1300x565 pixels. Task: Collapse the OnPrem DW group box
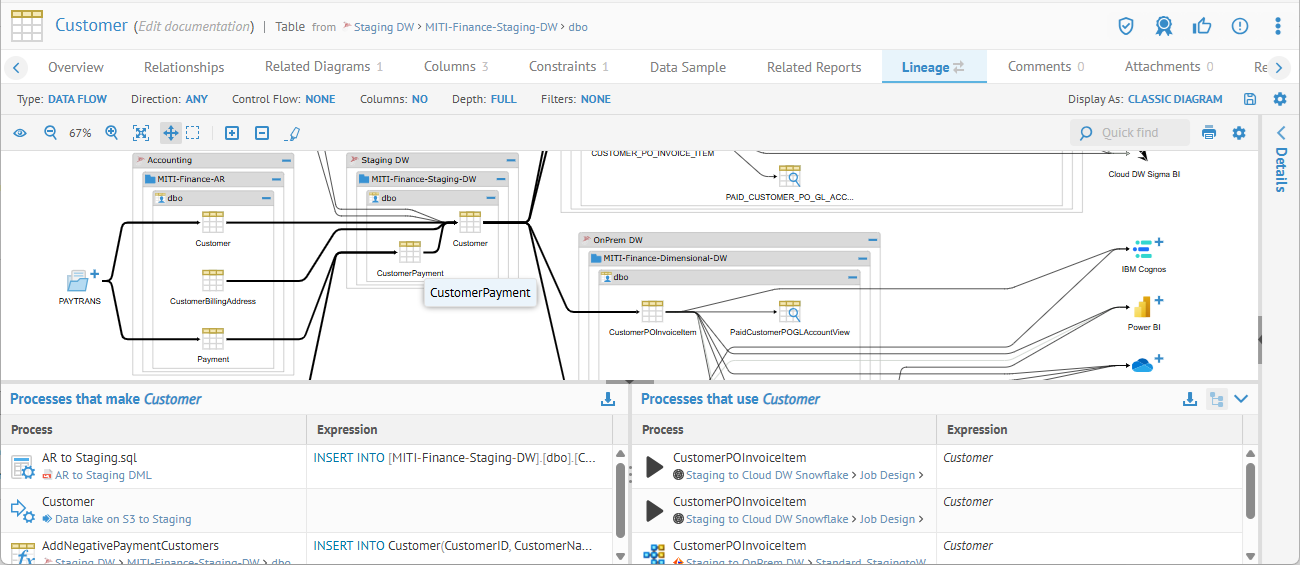873,240
